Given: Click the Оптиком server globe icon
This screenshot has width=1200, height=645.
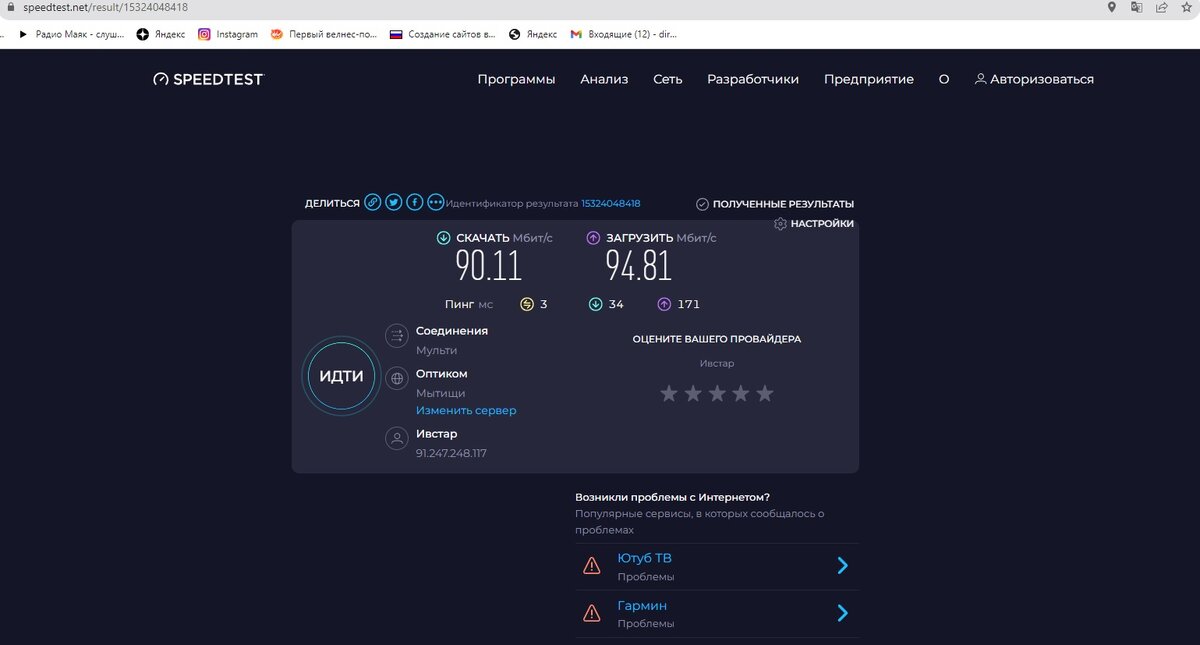Looking at the screenshot, I should coord(397,379).
